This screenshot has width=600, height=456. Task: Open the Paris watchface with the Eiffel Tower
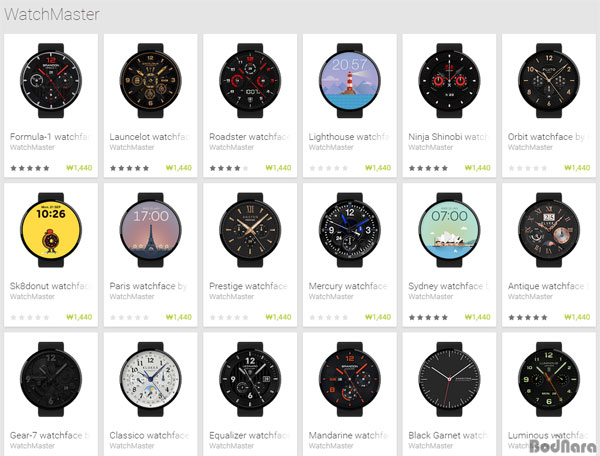[150, 230]
